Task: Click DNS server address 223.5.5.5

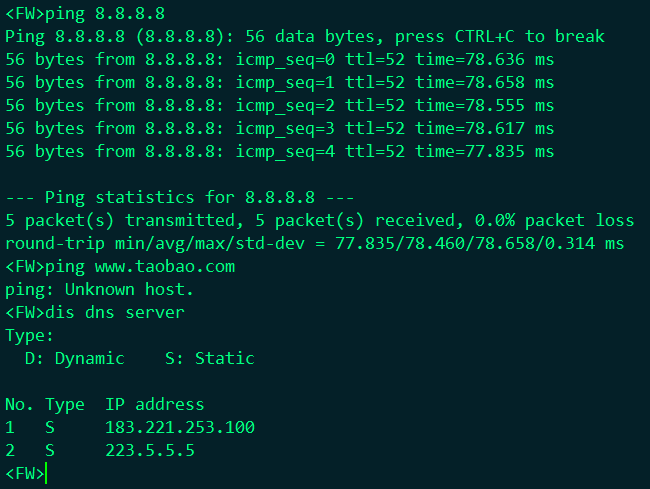Action: point(149,450)
